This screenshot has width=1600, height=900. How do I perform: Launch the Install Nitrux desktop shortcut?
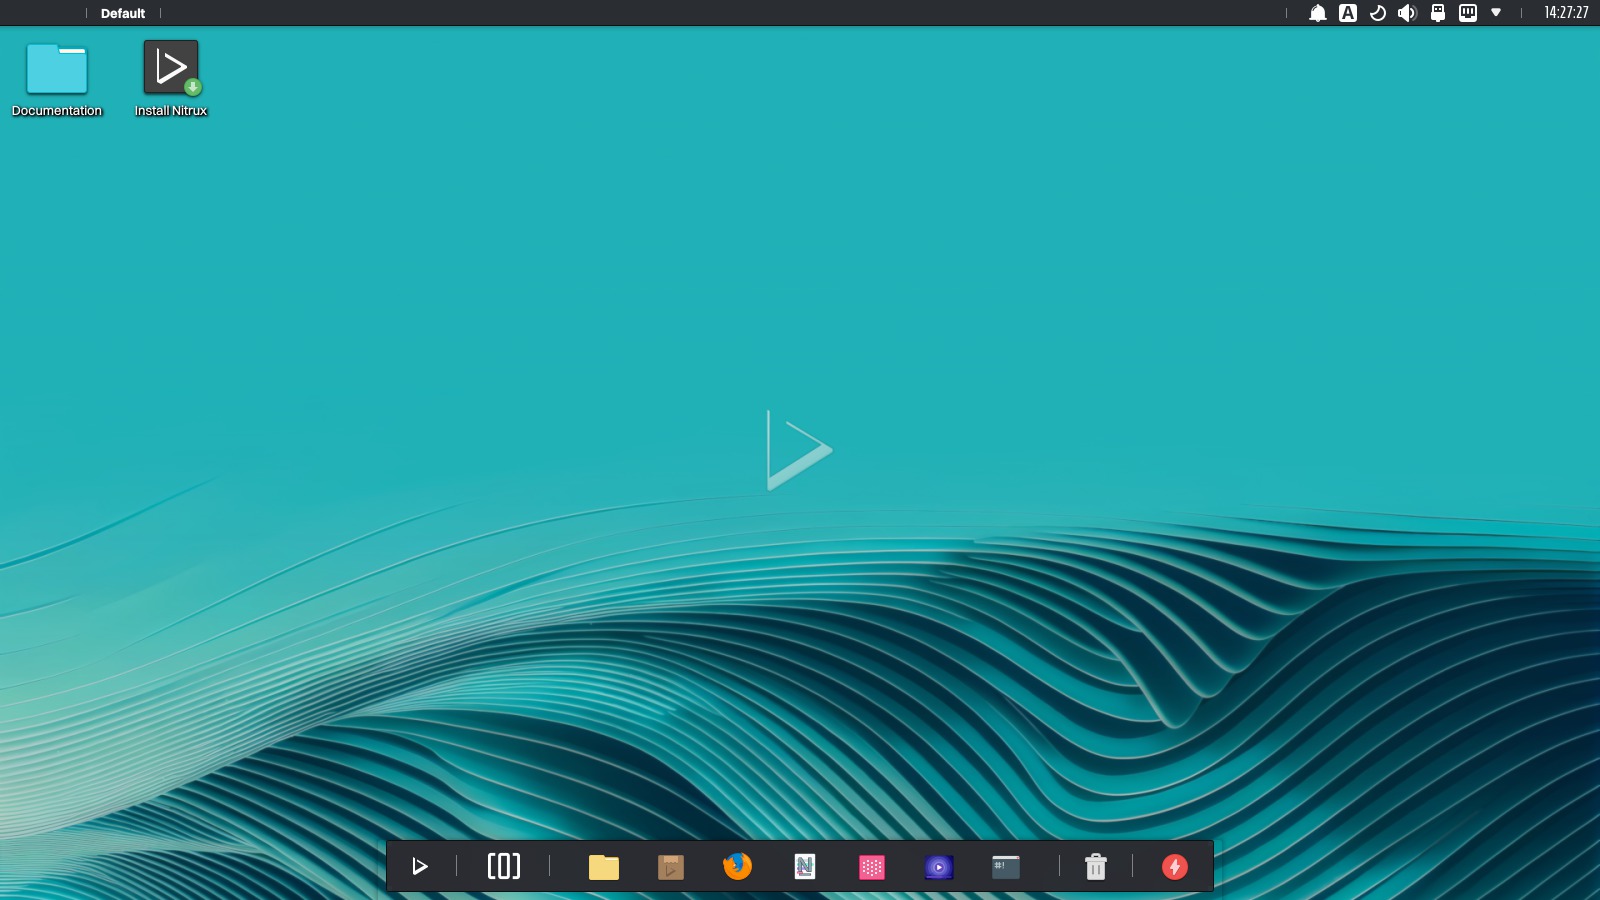(171, 70)
